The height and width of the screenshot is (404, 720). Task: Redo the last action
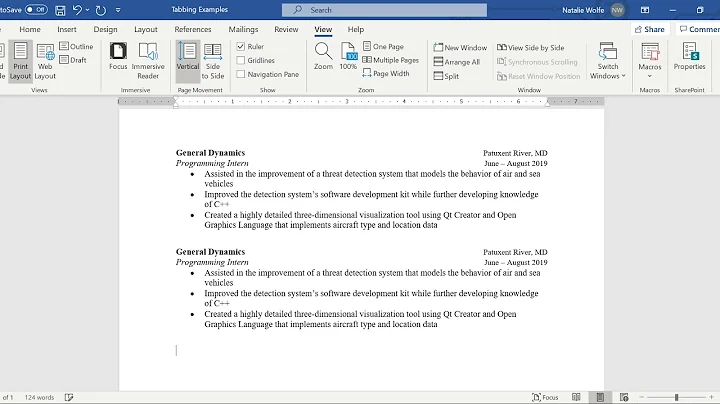(x=101, y=10)
